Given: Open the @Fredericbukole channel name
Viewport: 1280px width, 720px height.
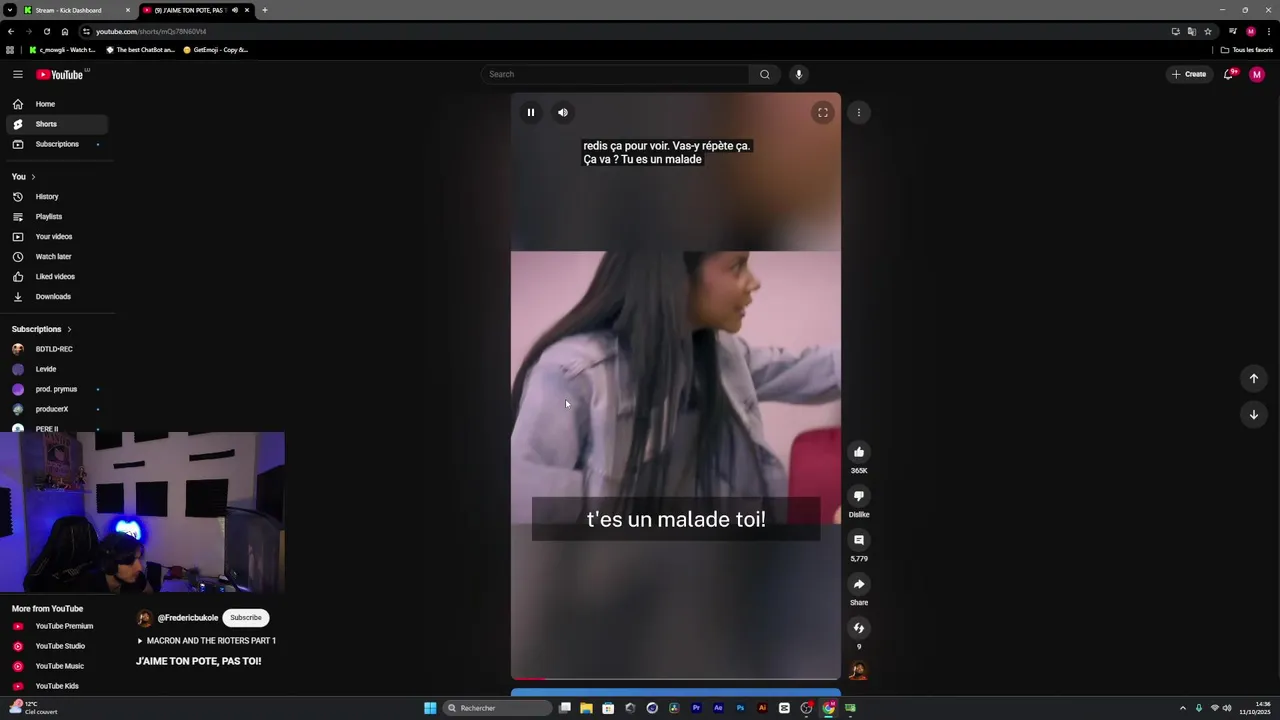Looking at the screenshot, I should coord(188,618).
